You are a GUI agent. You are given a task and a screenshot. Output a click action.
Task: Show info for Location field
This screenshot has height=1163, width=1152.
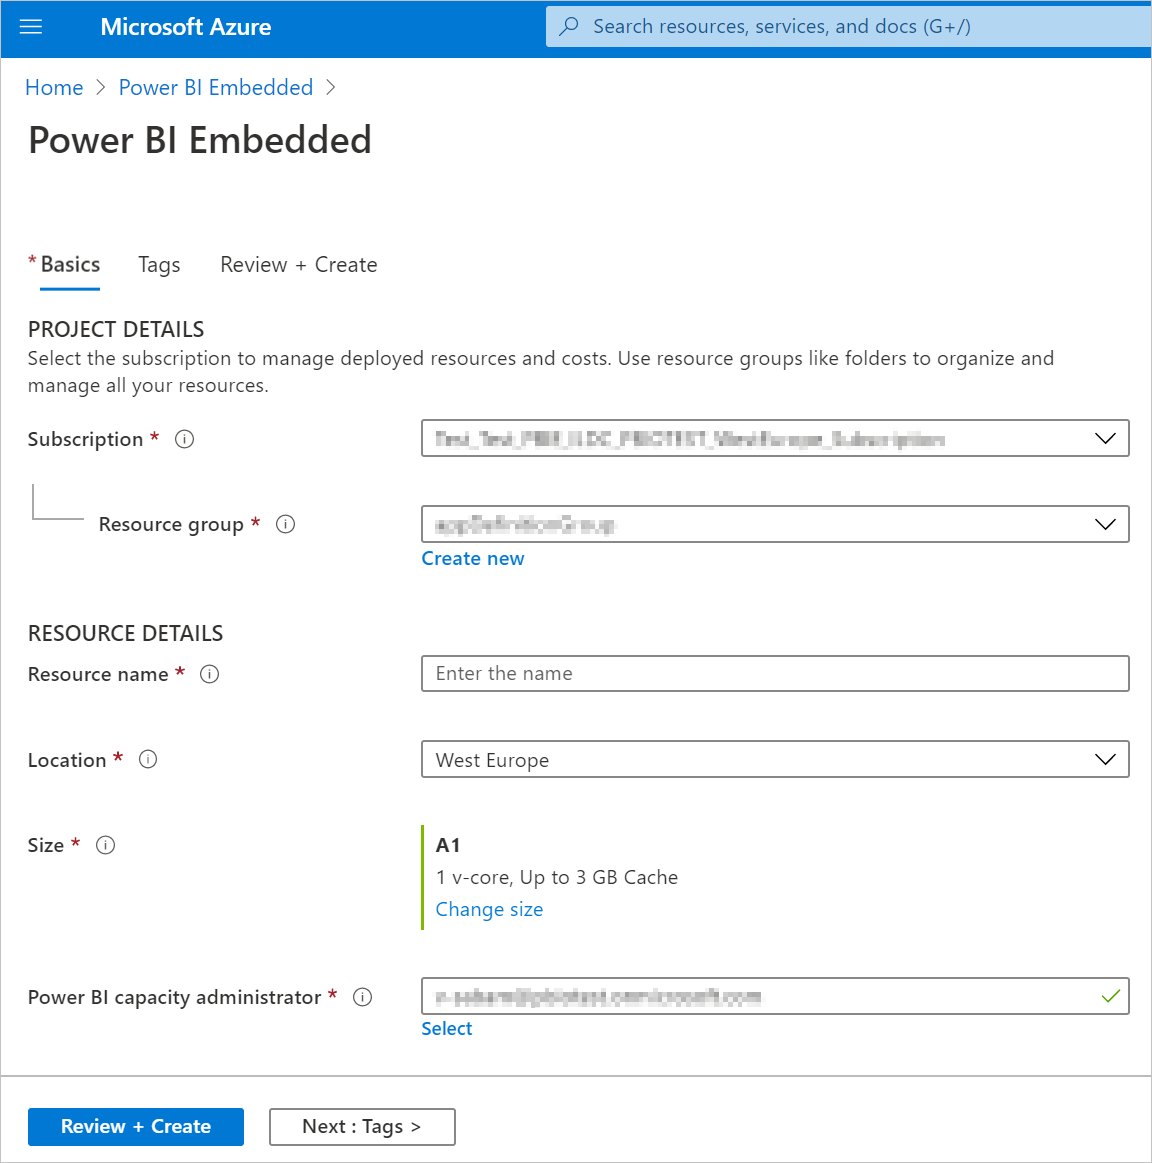(148, 759)
